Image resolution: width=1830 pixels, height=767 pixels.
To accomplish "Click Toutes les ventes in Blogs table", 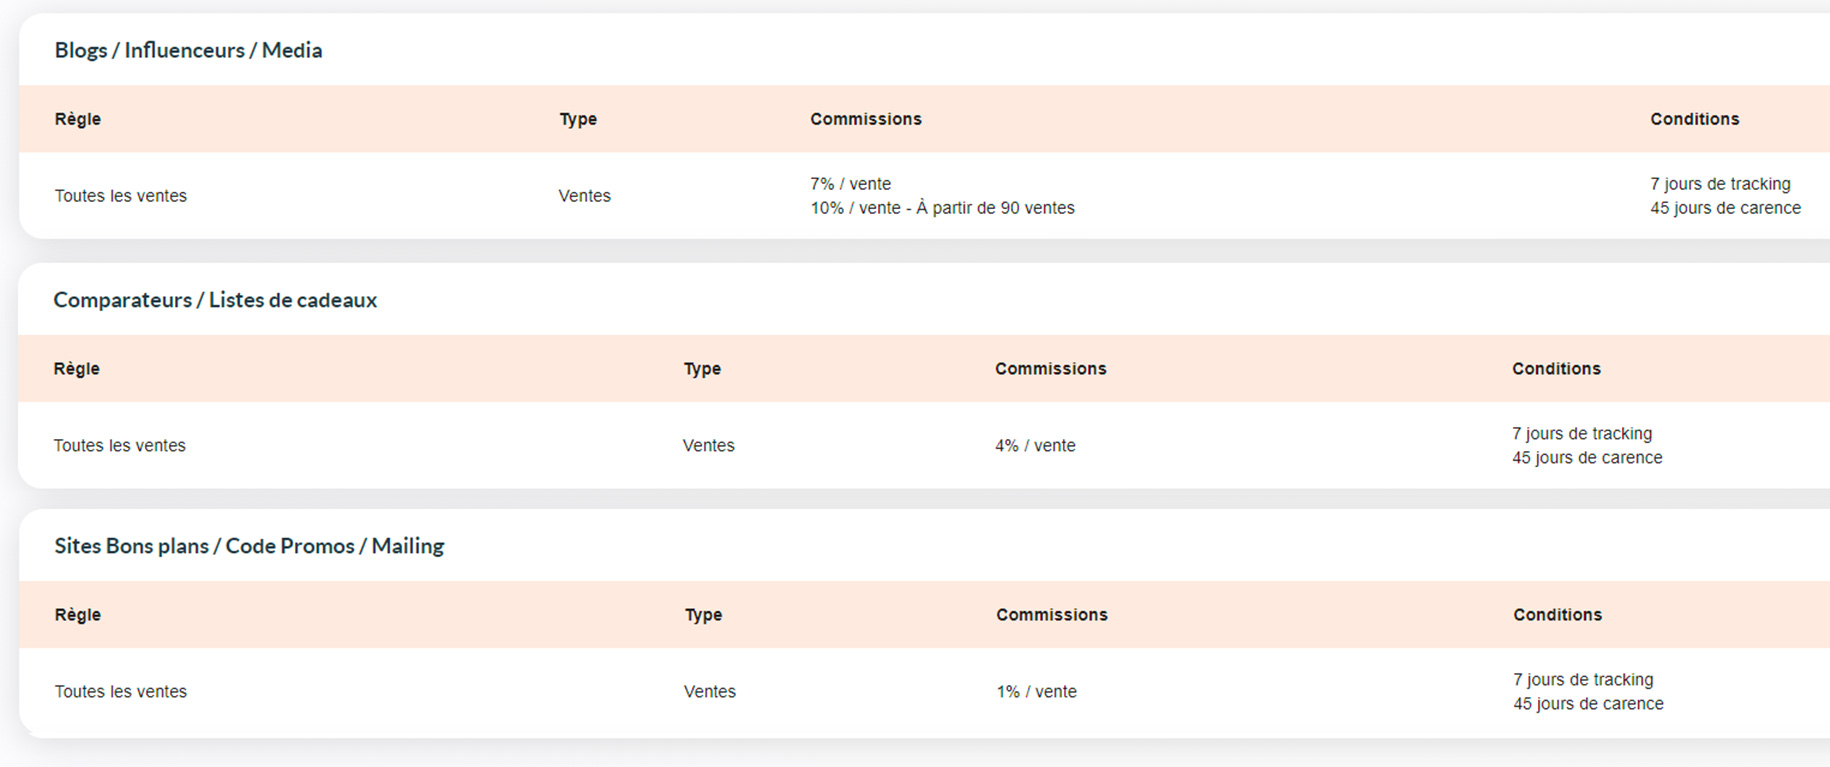I will click(121, 196).
